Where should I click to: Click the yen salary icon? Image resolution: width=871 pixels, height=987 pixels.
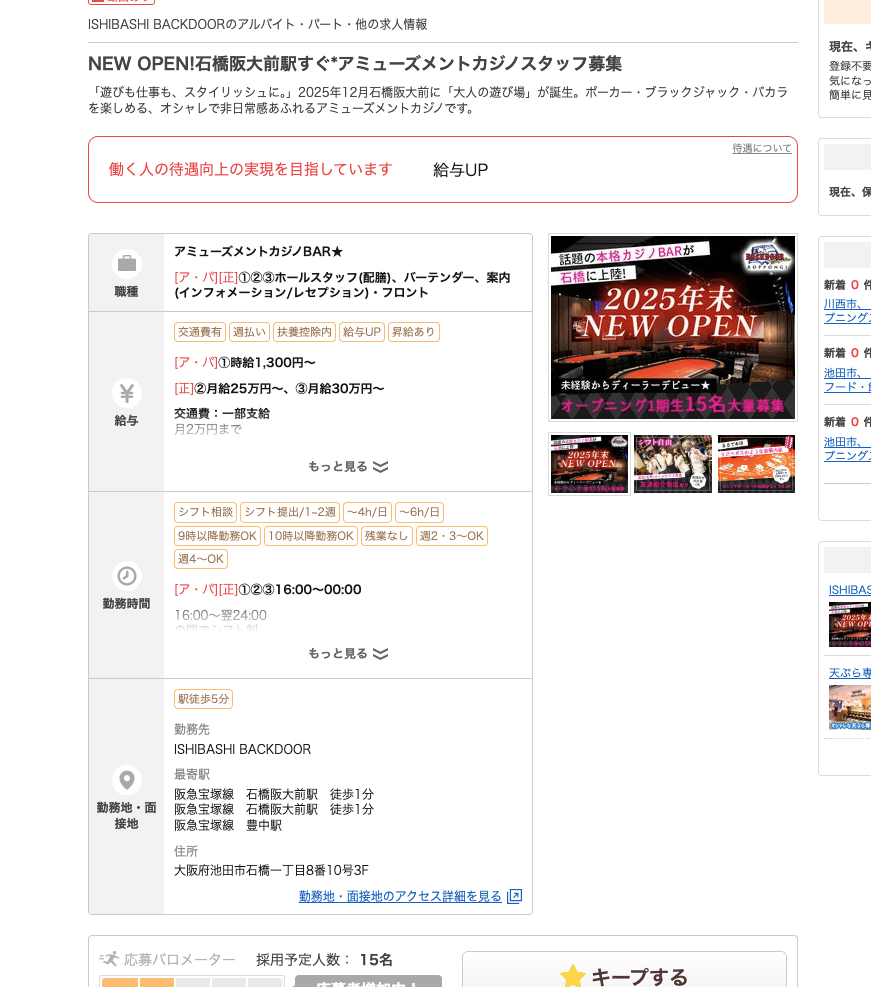(126, 393)
